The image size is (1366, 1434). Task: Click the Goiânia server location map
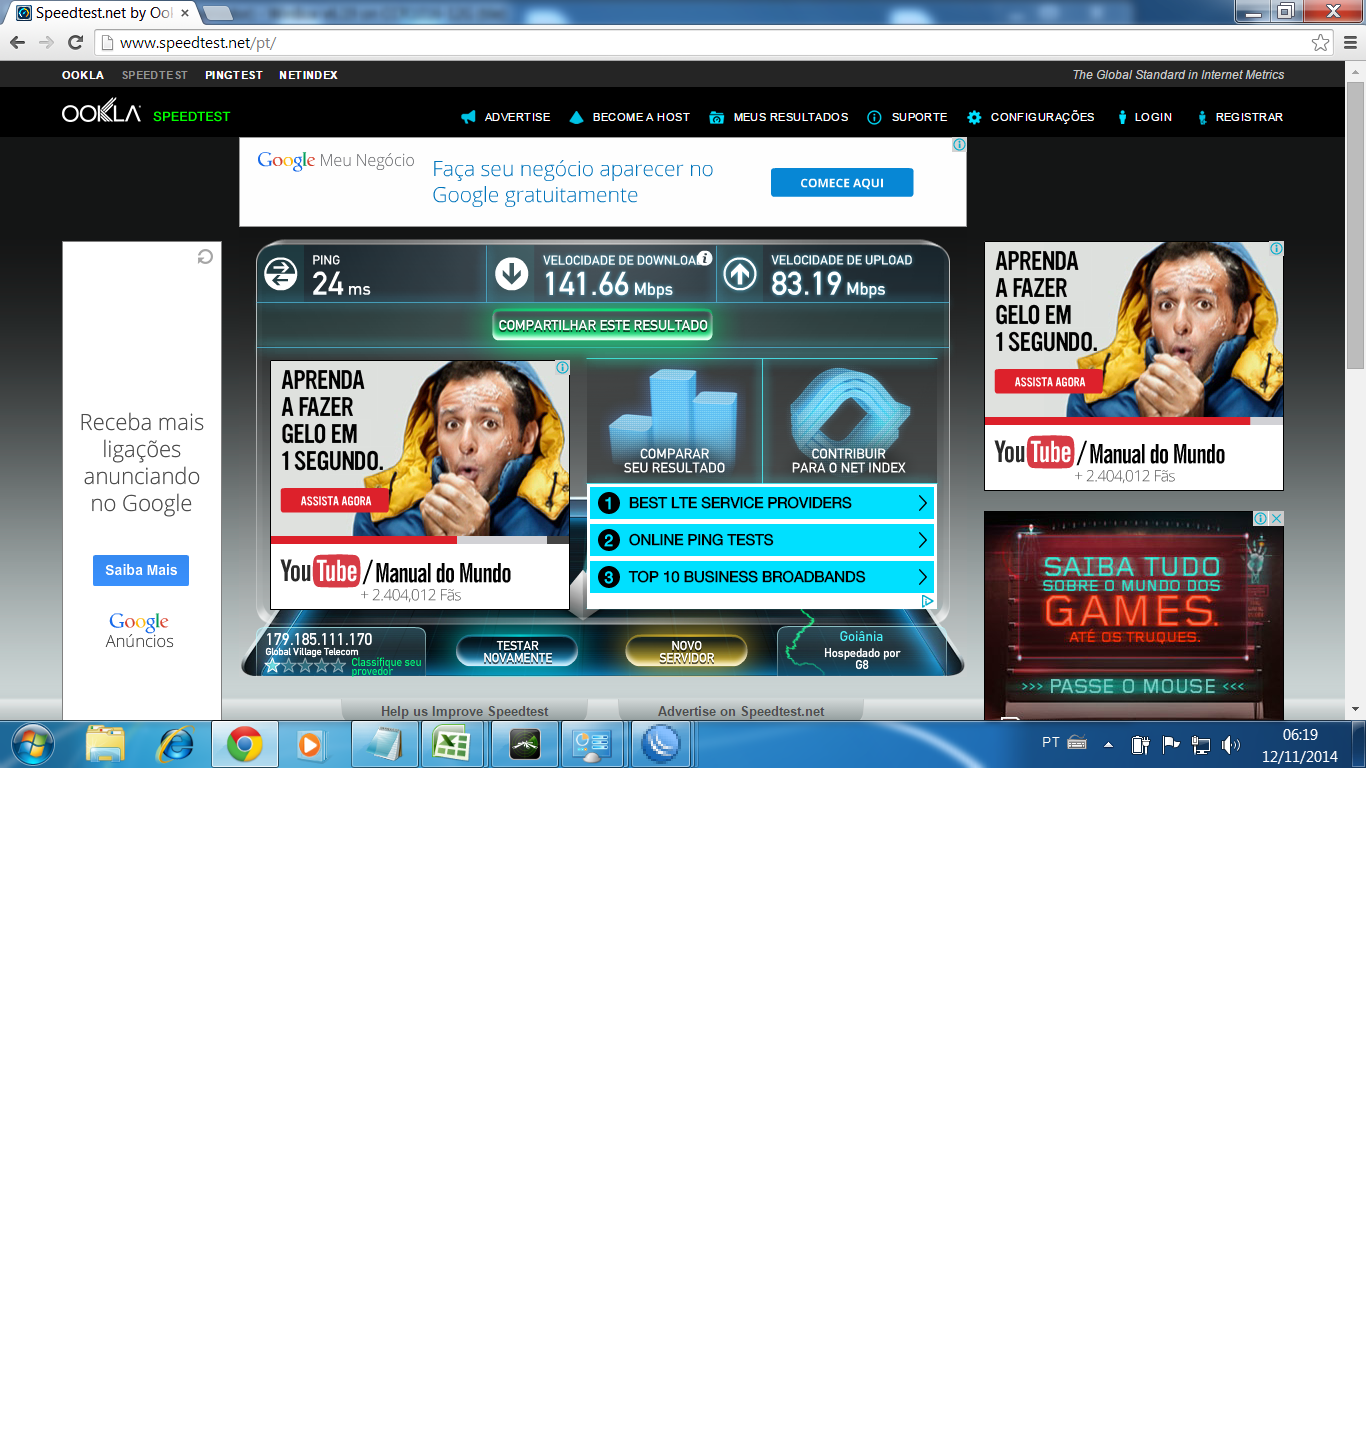[x=861, y=651]
